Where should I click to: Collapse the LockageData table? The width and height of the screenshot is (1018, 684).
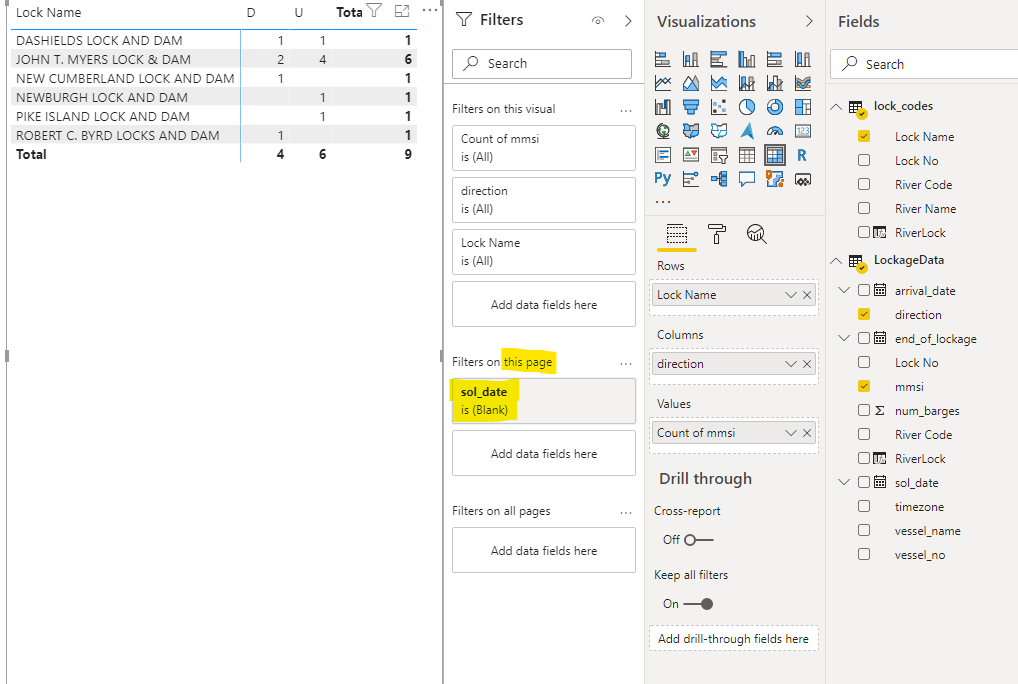click(x=837, y=260)
